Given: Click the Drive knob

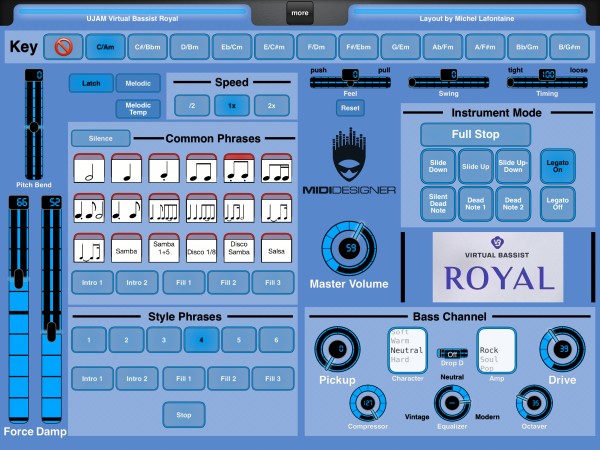Looking at the screenshot, I should point(562,349).
